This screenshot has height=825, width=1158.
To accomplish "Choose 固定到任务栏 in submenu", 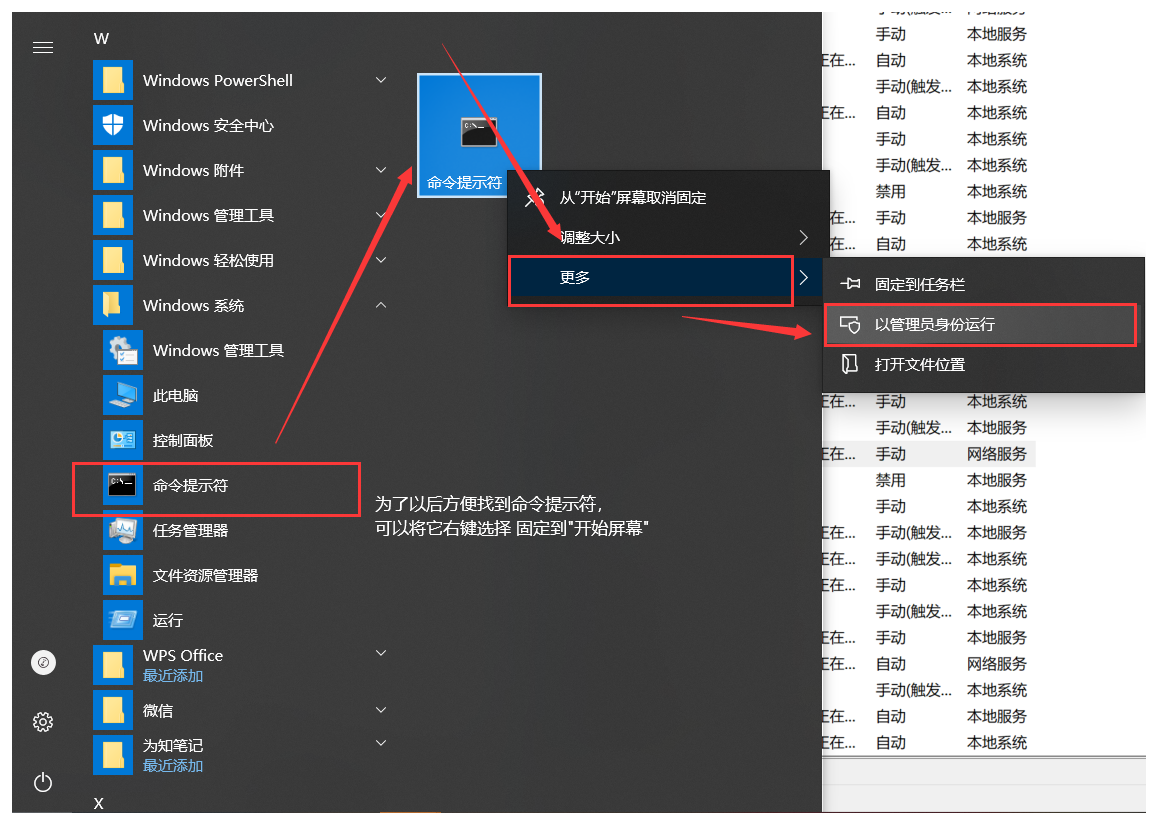I will tap(984, 284).
